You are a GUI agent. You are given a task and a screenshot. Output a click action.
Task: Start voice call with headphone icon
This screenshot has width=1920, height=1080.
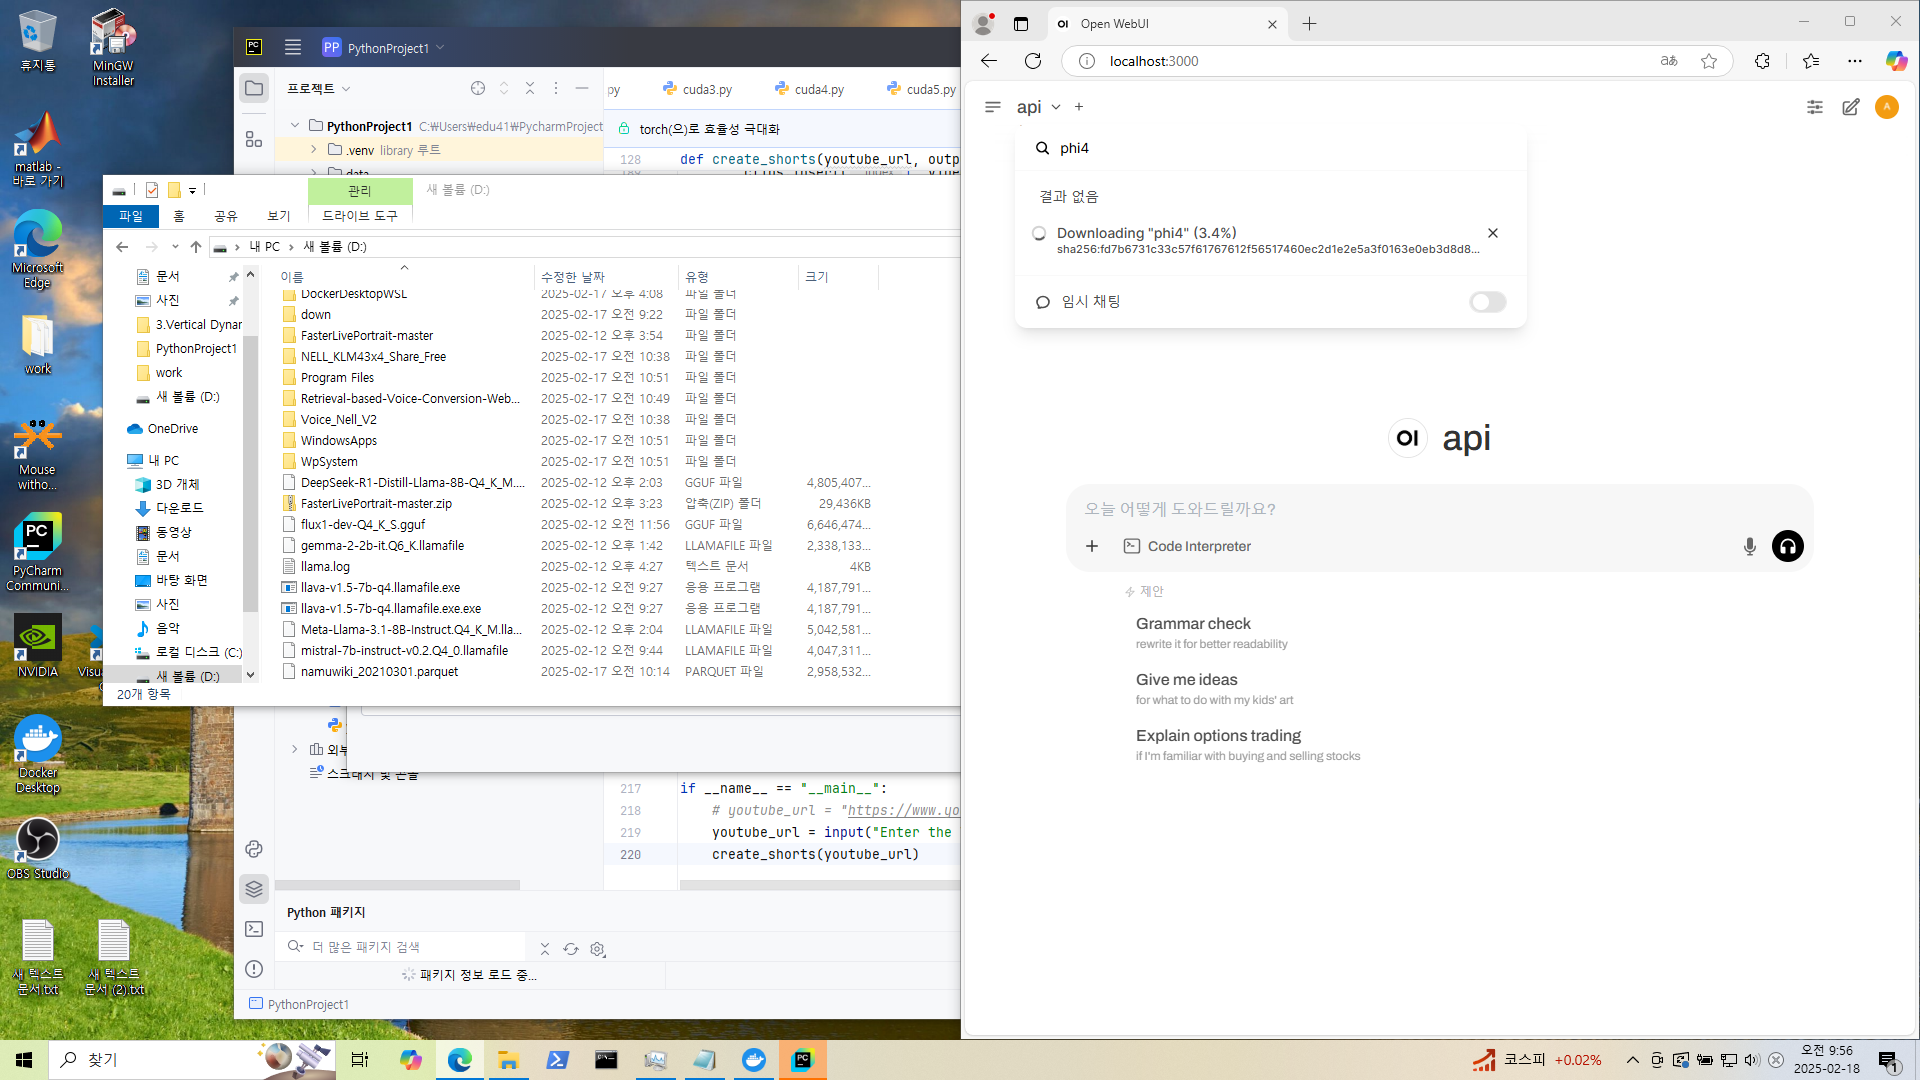click(1787, 546)
